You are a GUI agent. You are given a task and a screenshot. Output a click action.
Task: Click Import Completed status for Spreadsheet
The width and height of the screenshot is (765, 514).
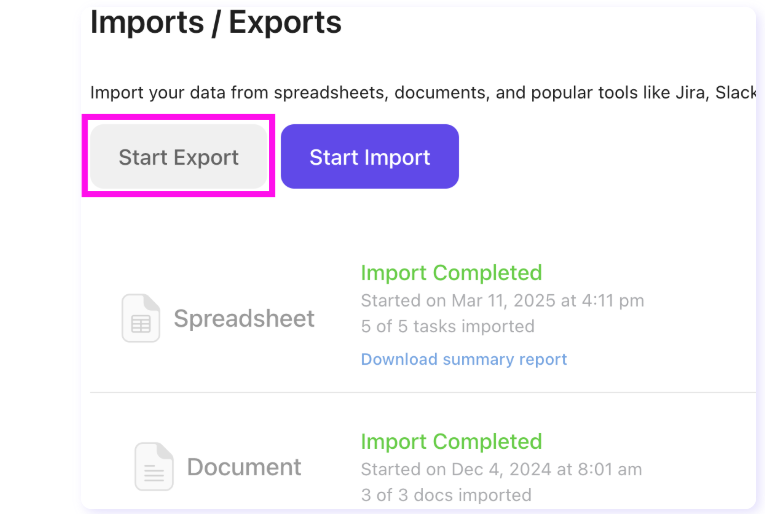click(x=451, y=273)
